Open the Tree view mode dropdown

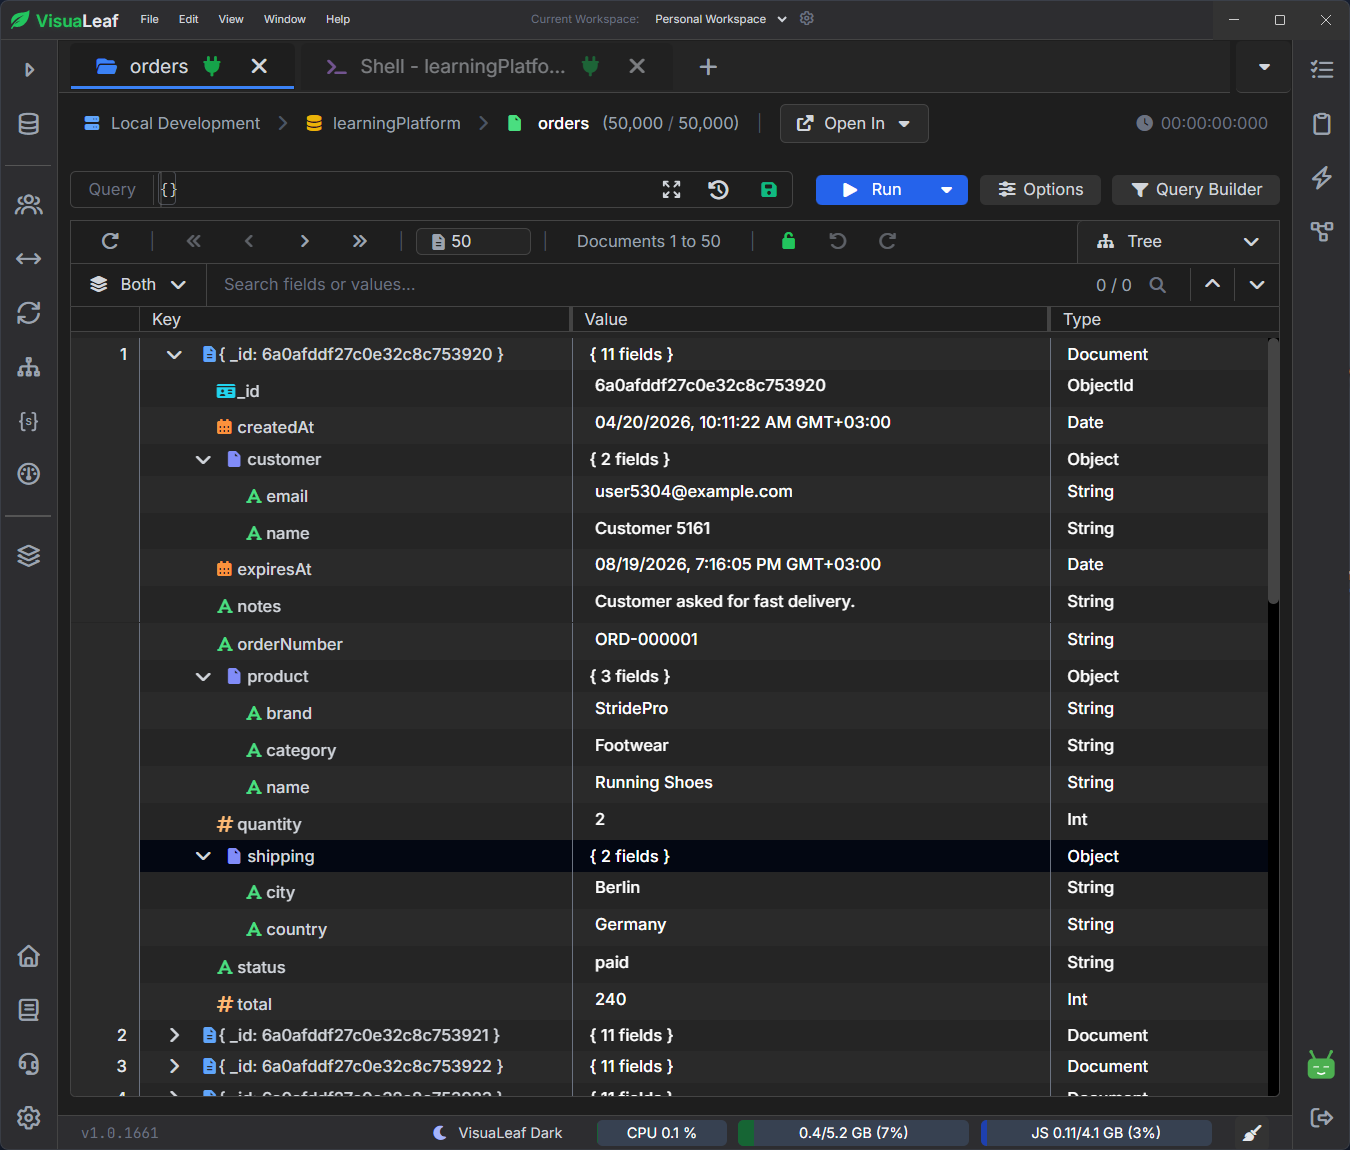pos(1178,242)
